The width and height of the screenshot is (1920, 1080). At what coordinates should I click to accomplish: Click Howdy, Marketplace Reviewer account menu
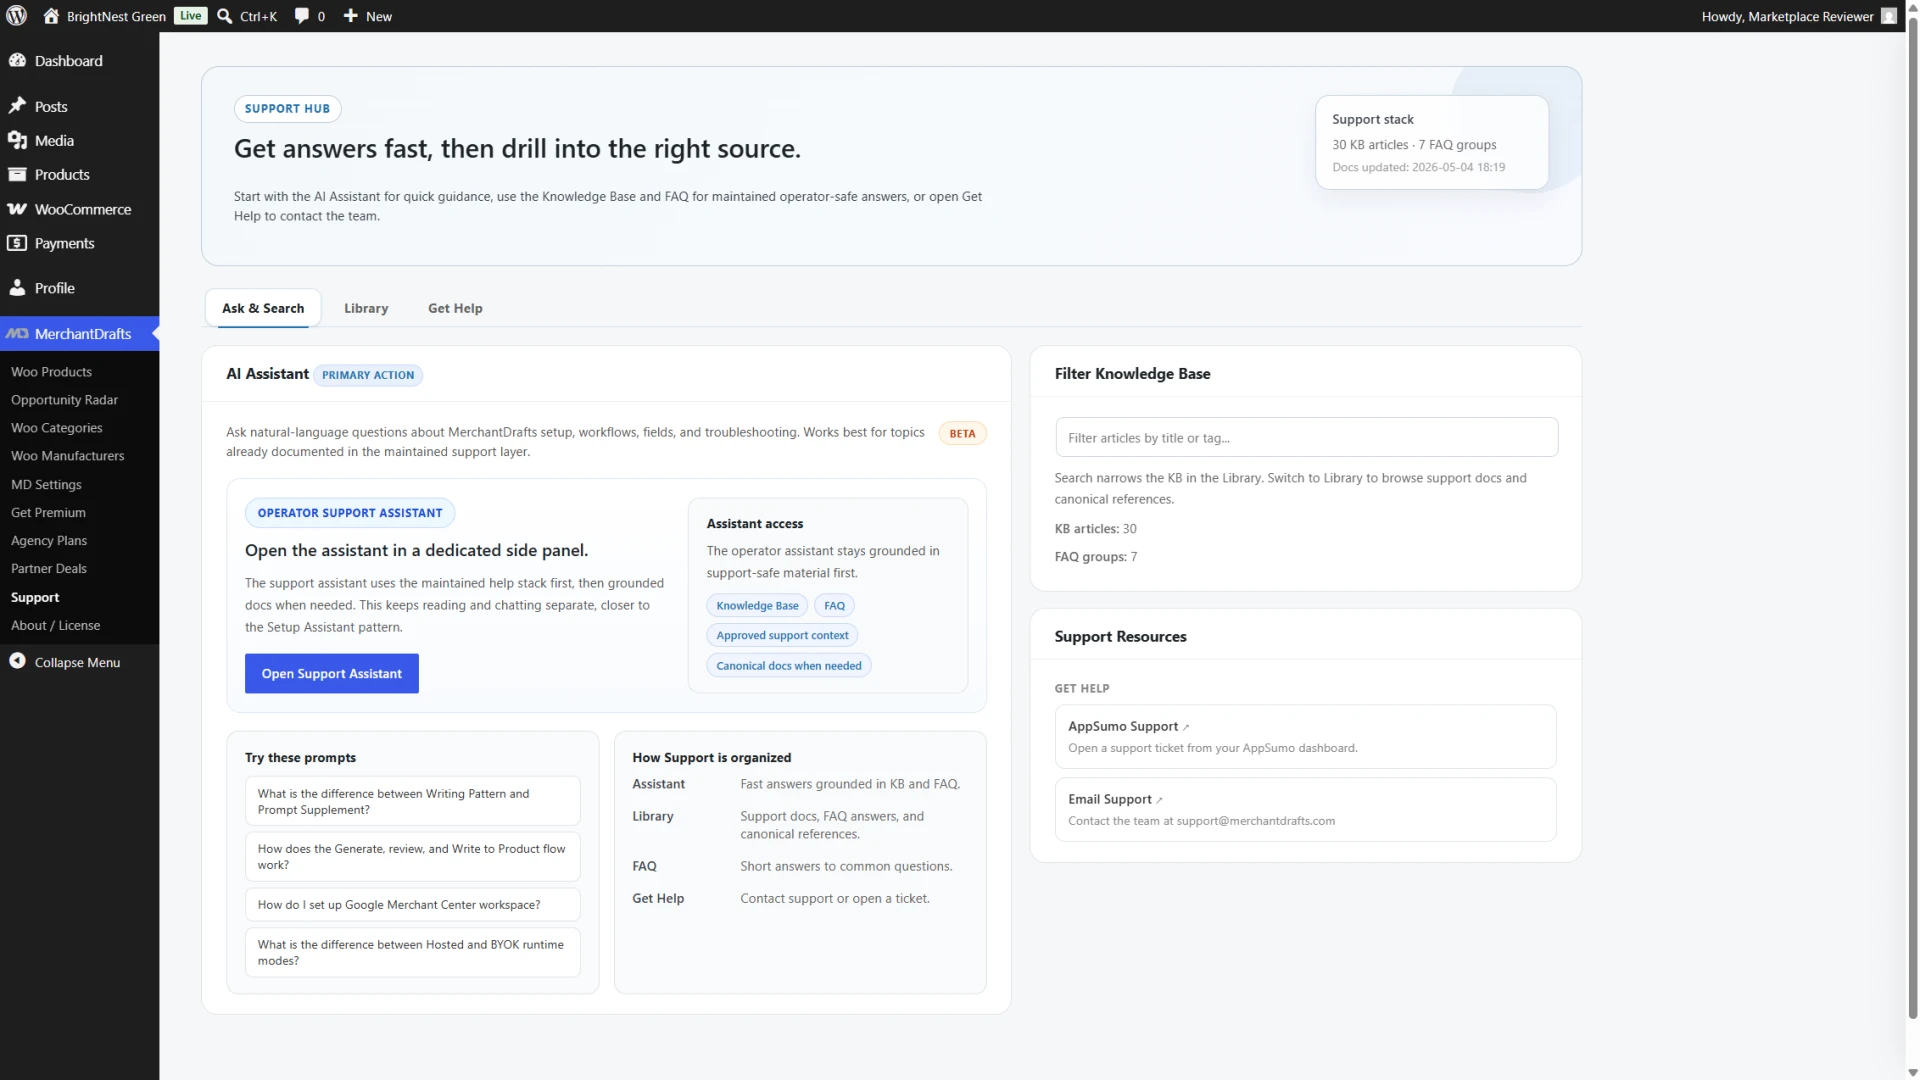(x=1797, y=16)
